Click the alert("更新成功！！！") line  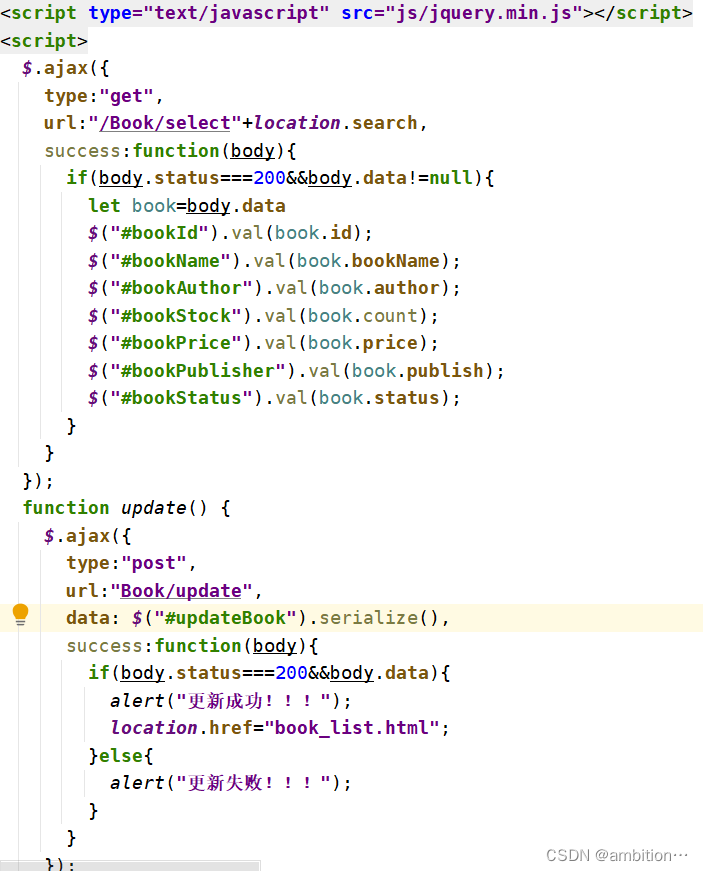(x=230, y=700)
